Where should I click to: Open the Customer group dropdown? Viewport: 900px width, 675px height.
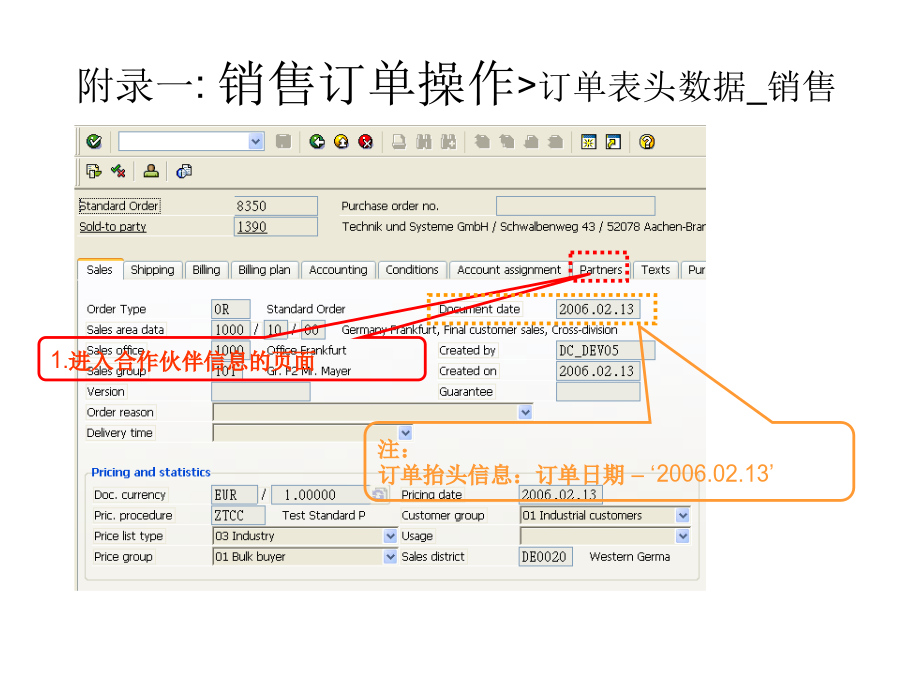(x=682, y=515)
